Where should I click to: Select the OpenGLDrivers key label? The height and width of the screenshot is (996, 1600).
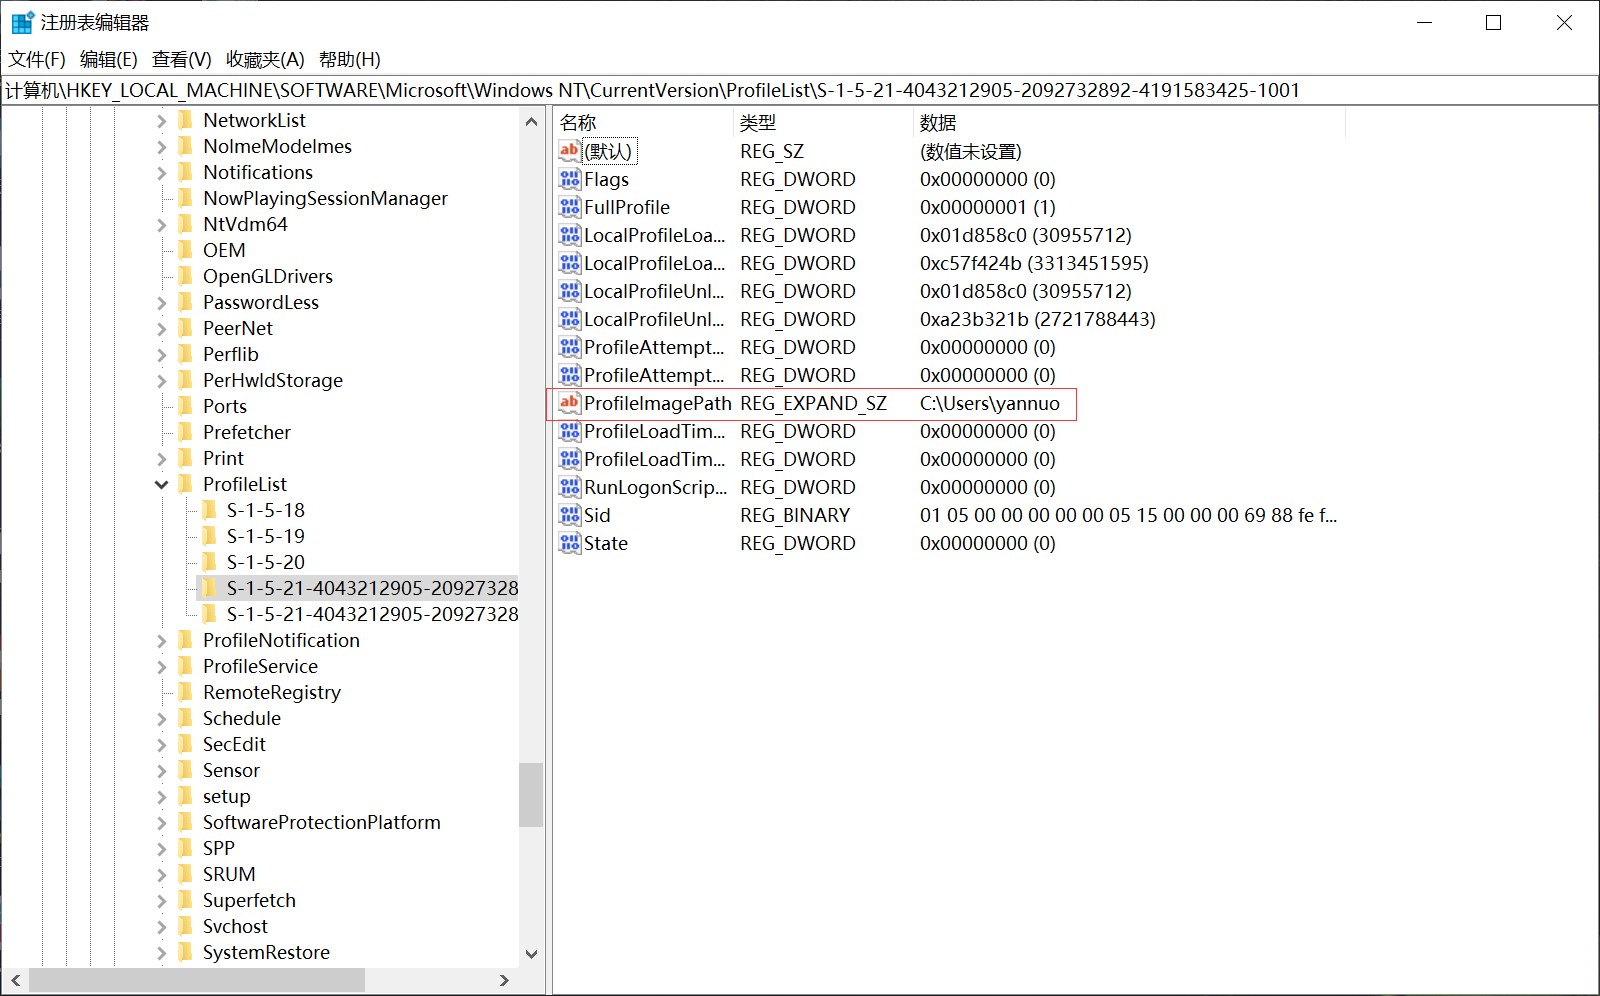(268, 276)
